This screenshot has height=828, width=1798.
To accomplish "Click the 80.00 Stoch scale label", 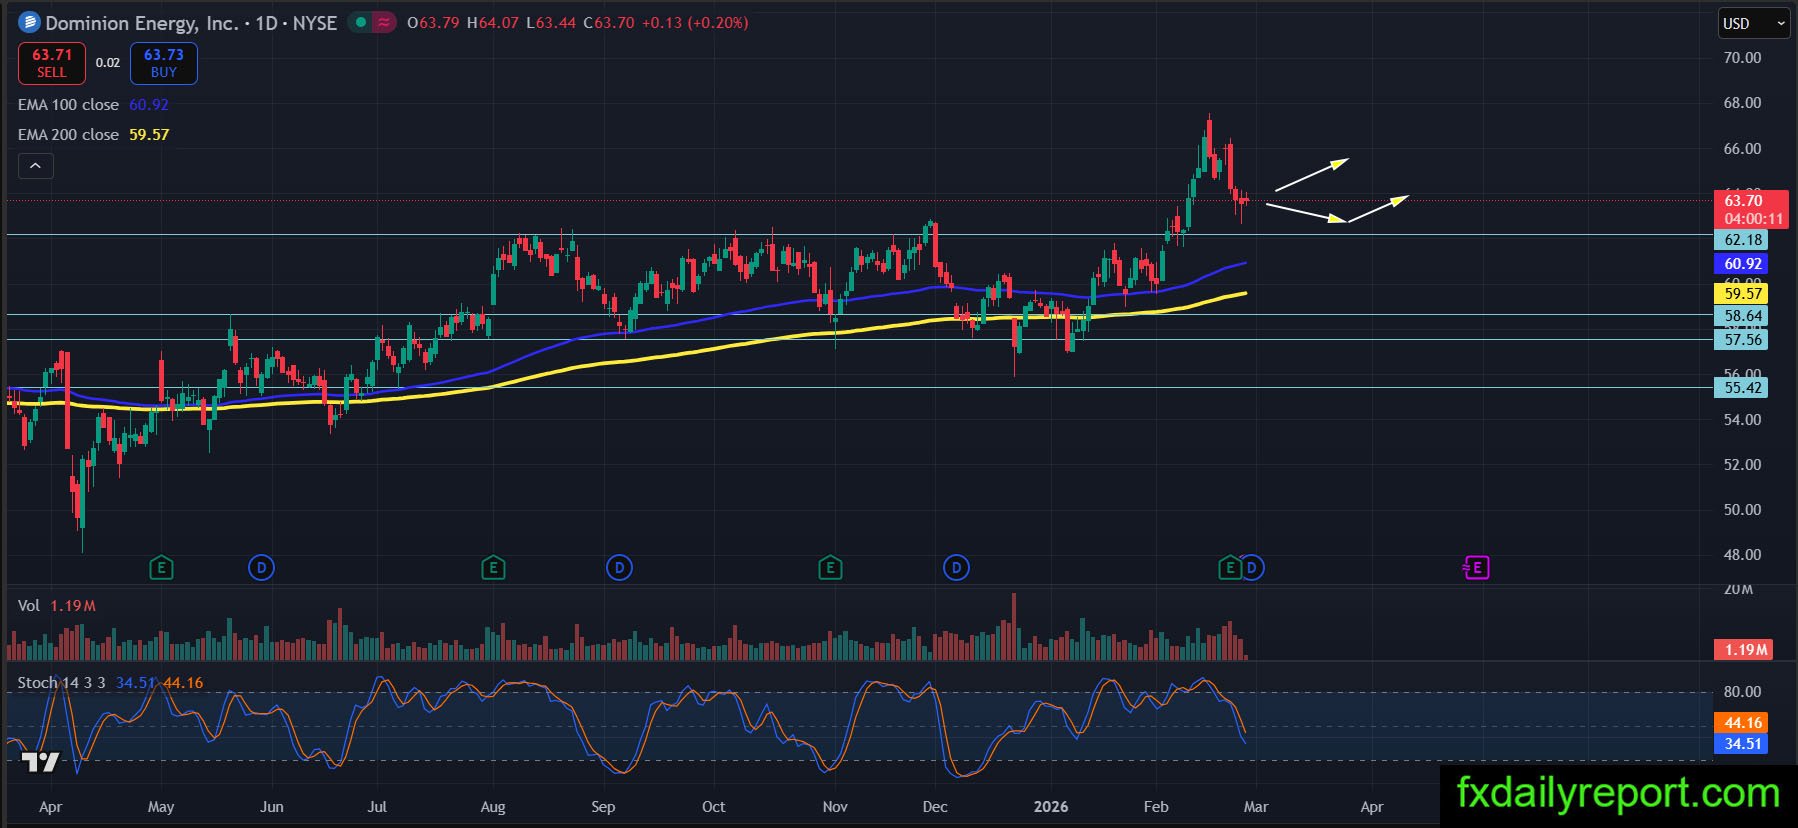I will 1743,692.
